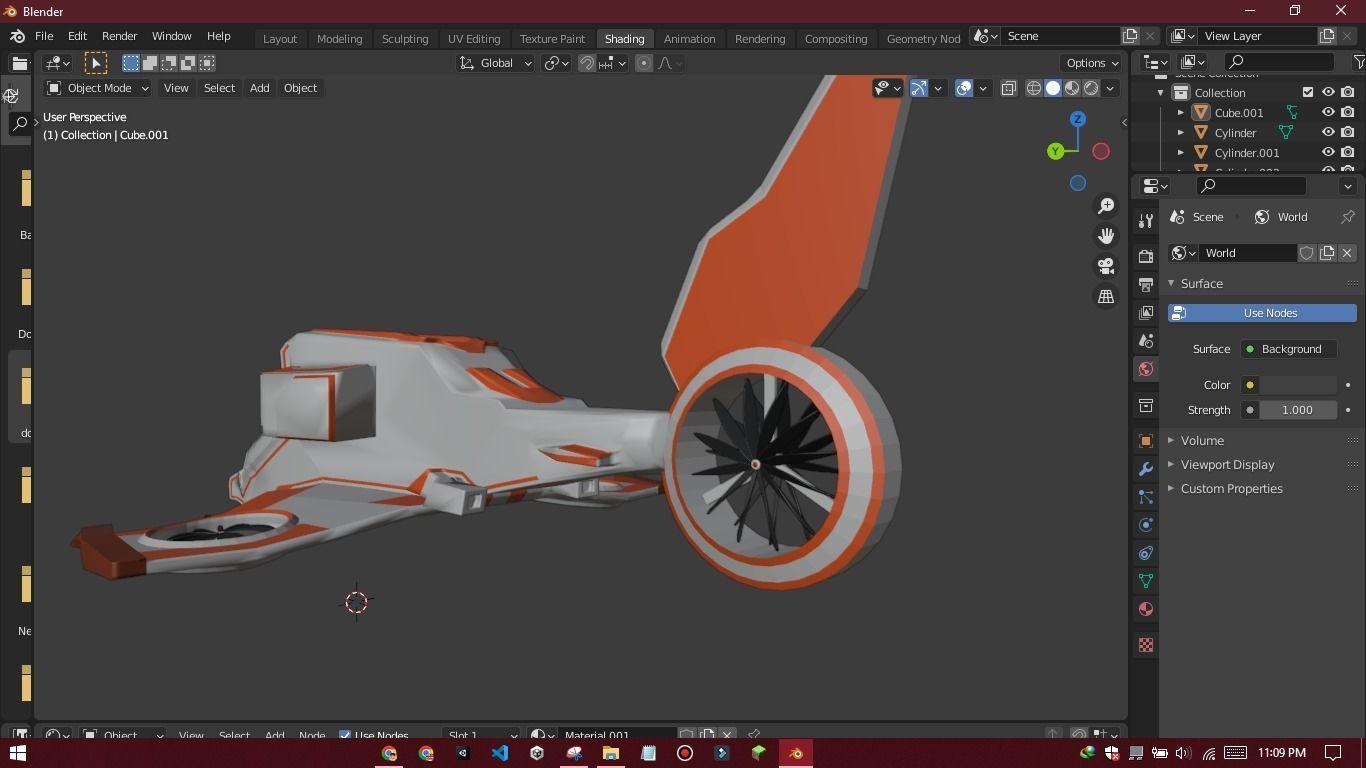Select material preview viewport shading
The height and width of the screenshot is (768, 1366).
click(x=1072, y=88)
